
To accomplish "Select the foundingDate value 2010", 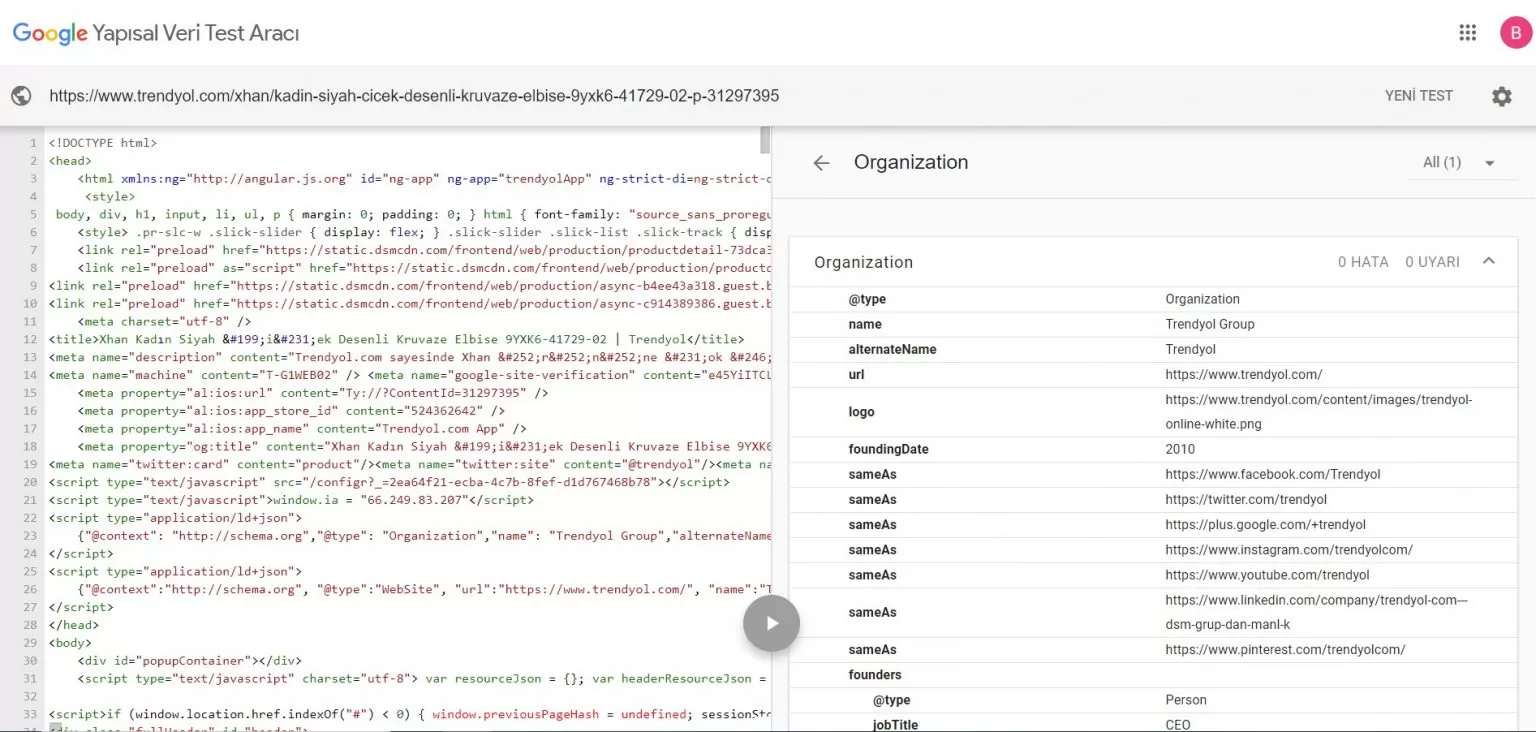I will point(1180,449).
